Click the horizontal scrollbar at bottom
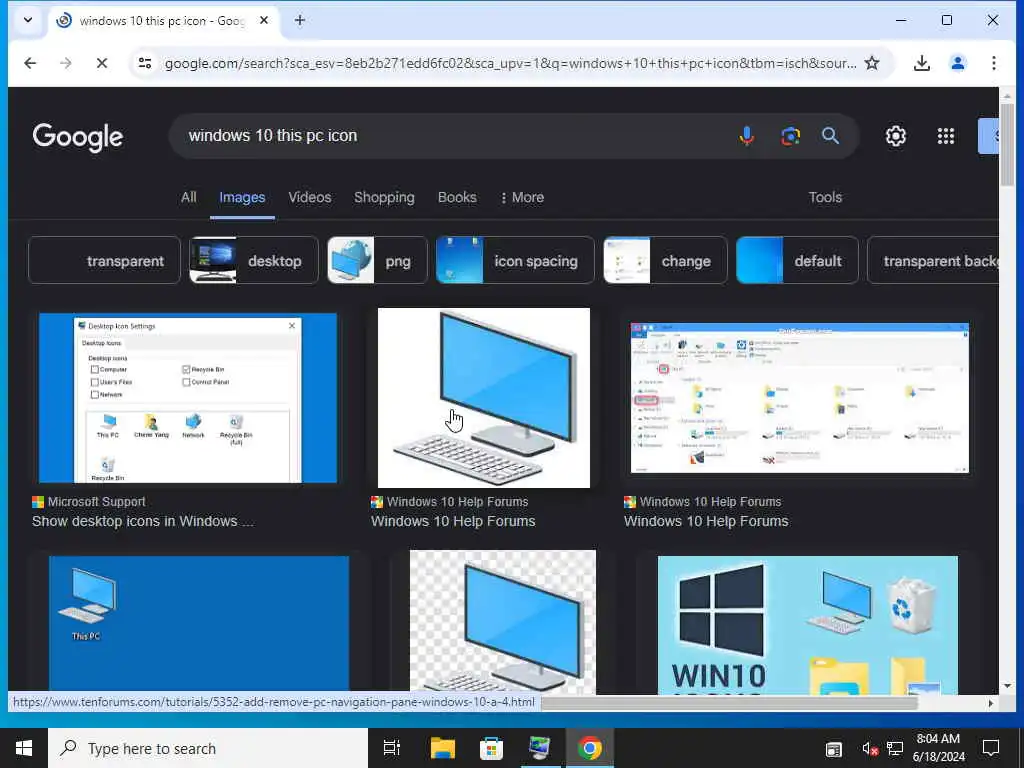Image resolution: width=1024 pixels, height=768 pixels. click(x=729, y=703)
